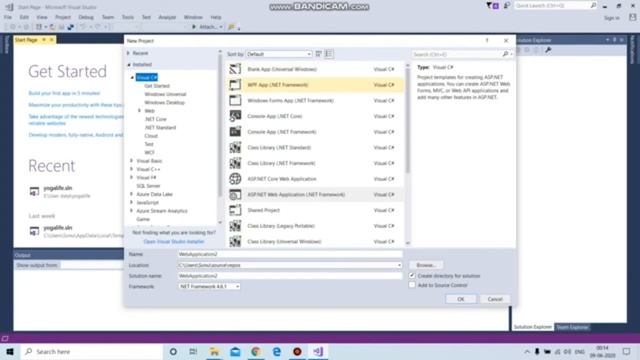Open the Project menu
Viewport: 640px width, 360px height.
[63, 18]
